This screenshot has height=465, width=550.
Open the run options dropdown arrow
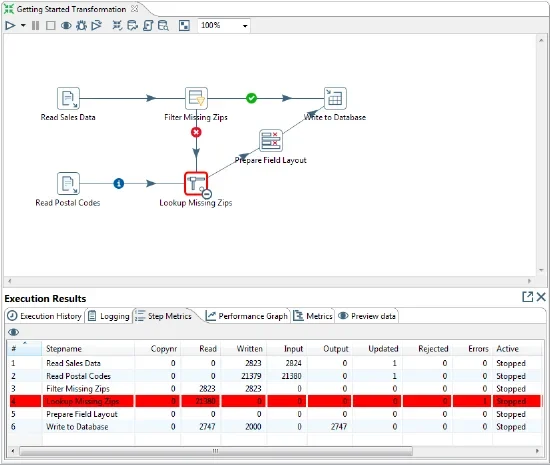click(x=23, y=26)
